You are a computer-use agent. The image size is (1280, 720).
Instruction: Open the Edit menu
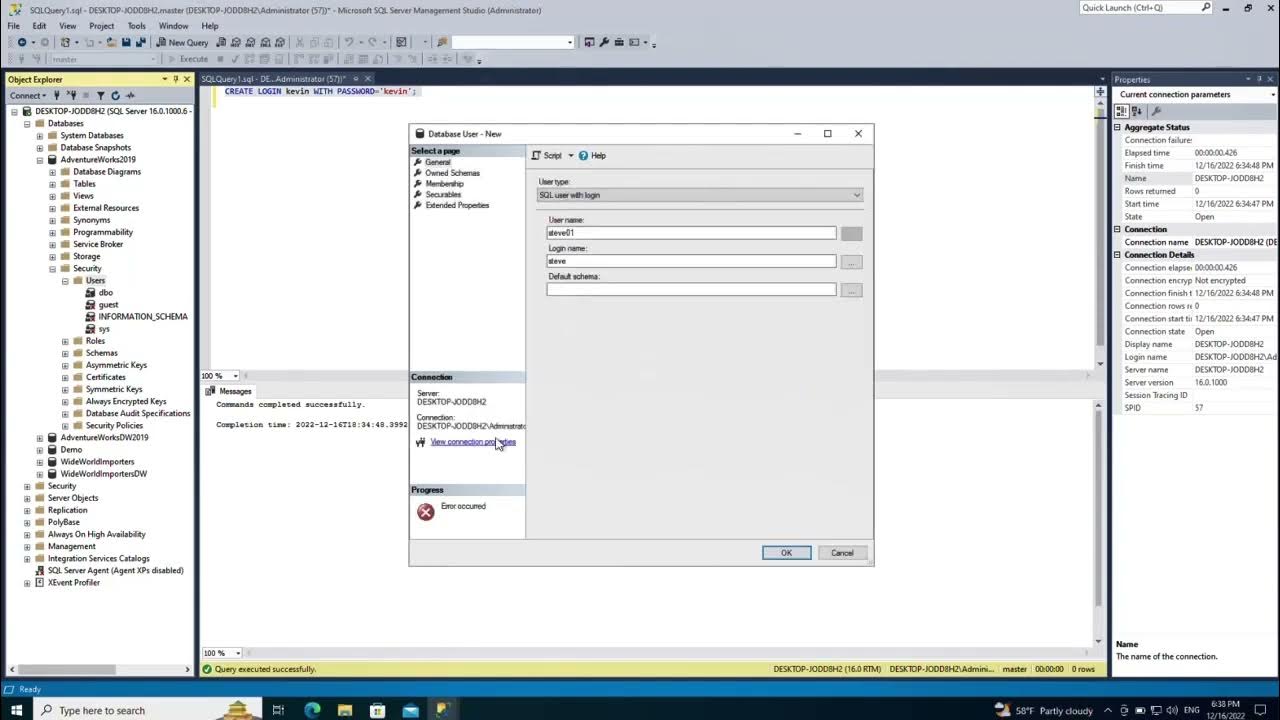coord(39,26)
